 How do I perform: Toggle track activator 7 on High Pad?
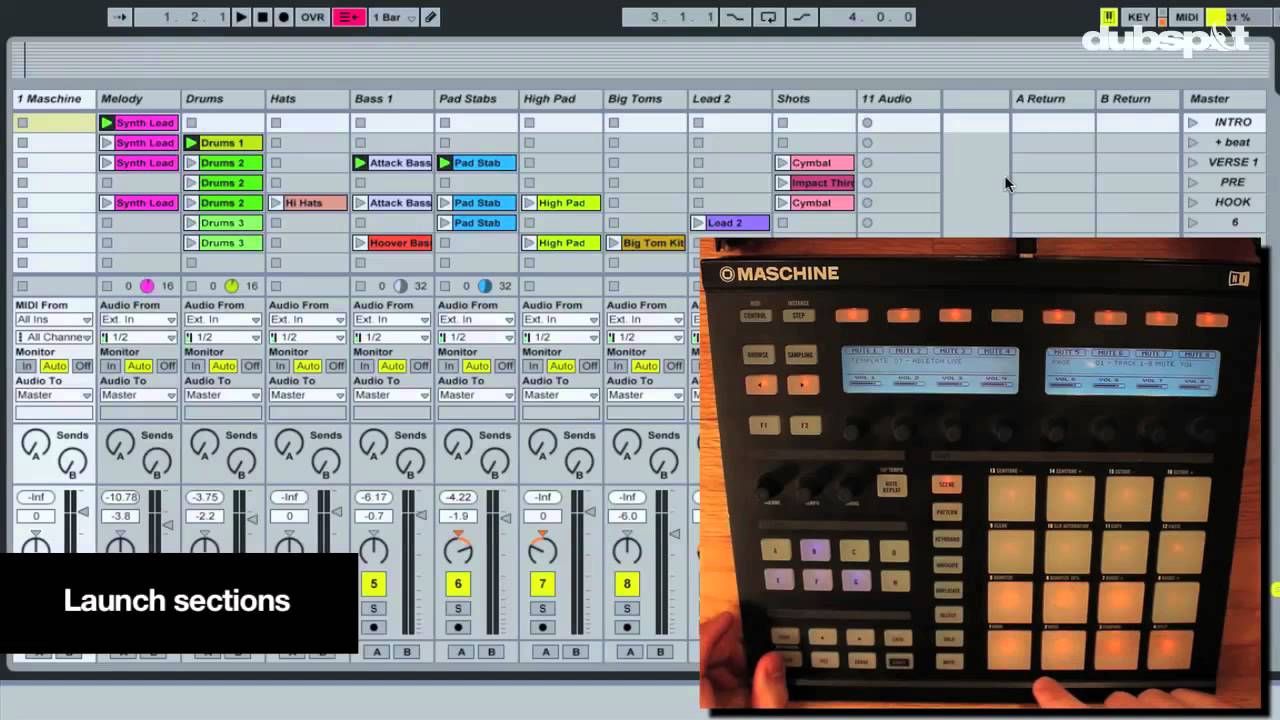coord(543,584)
